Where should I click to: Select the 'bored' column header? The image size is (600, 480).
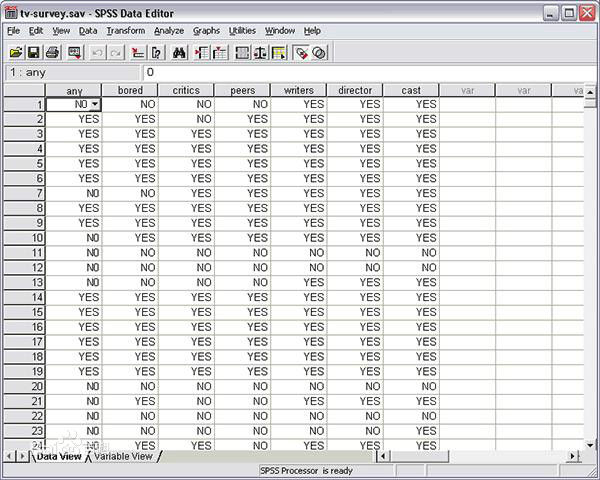click(130, 91)
